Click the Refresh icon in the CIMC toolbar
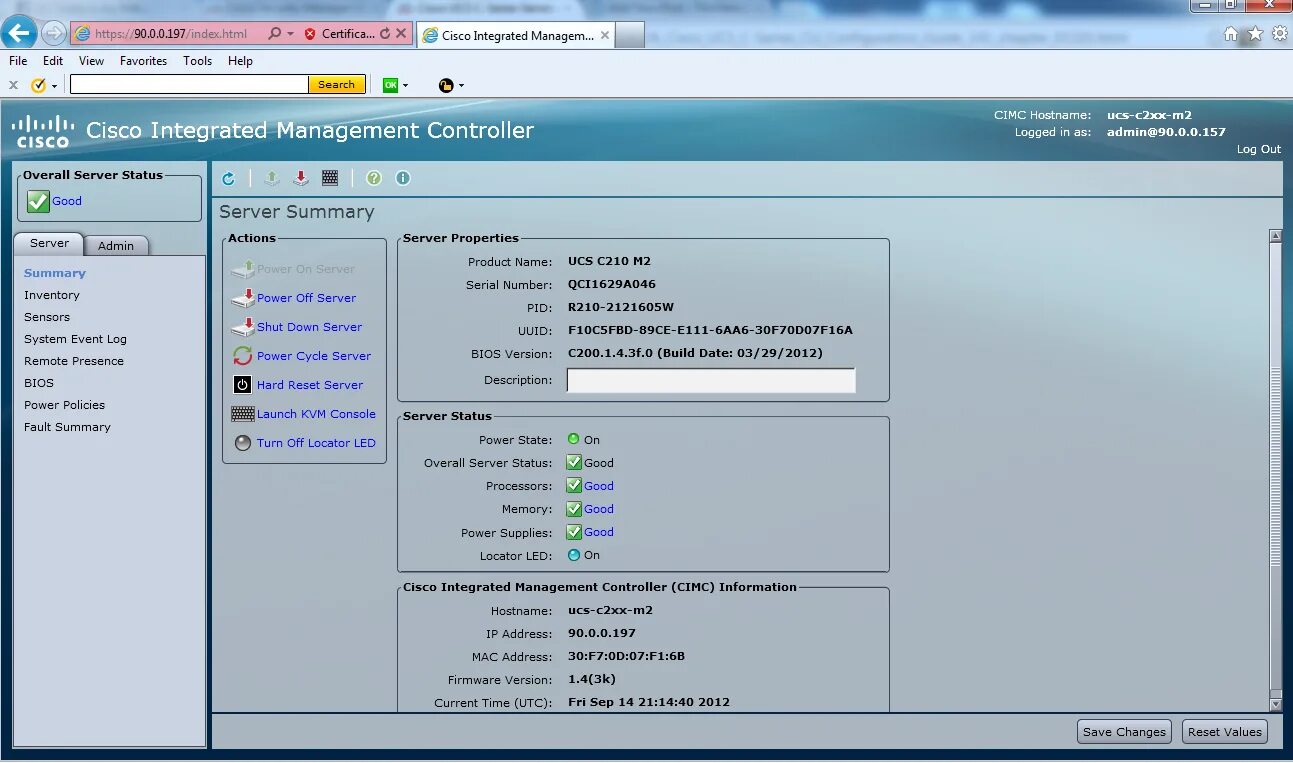 pos(228,178)
